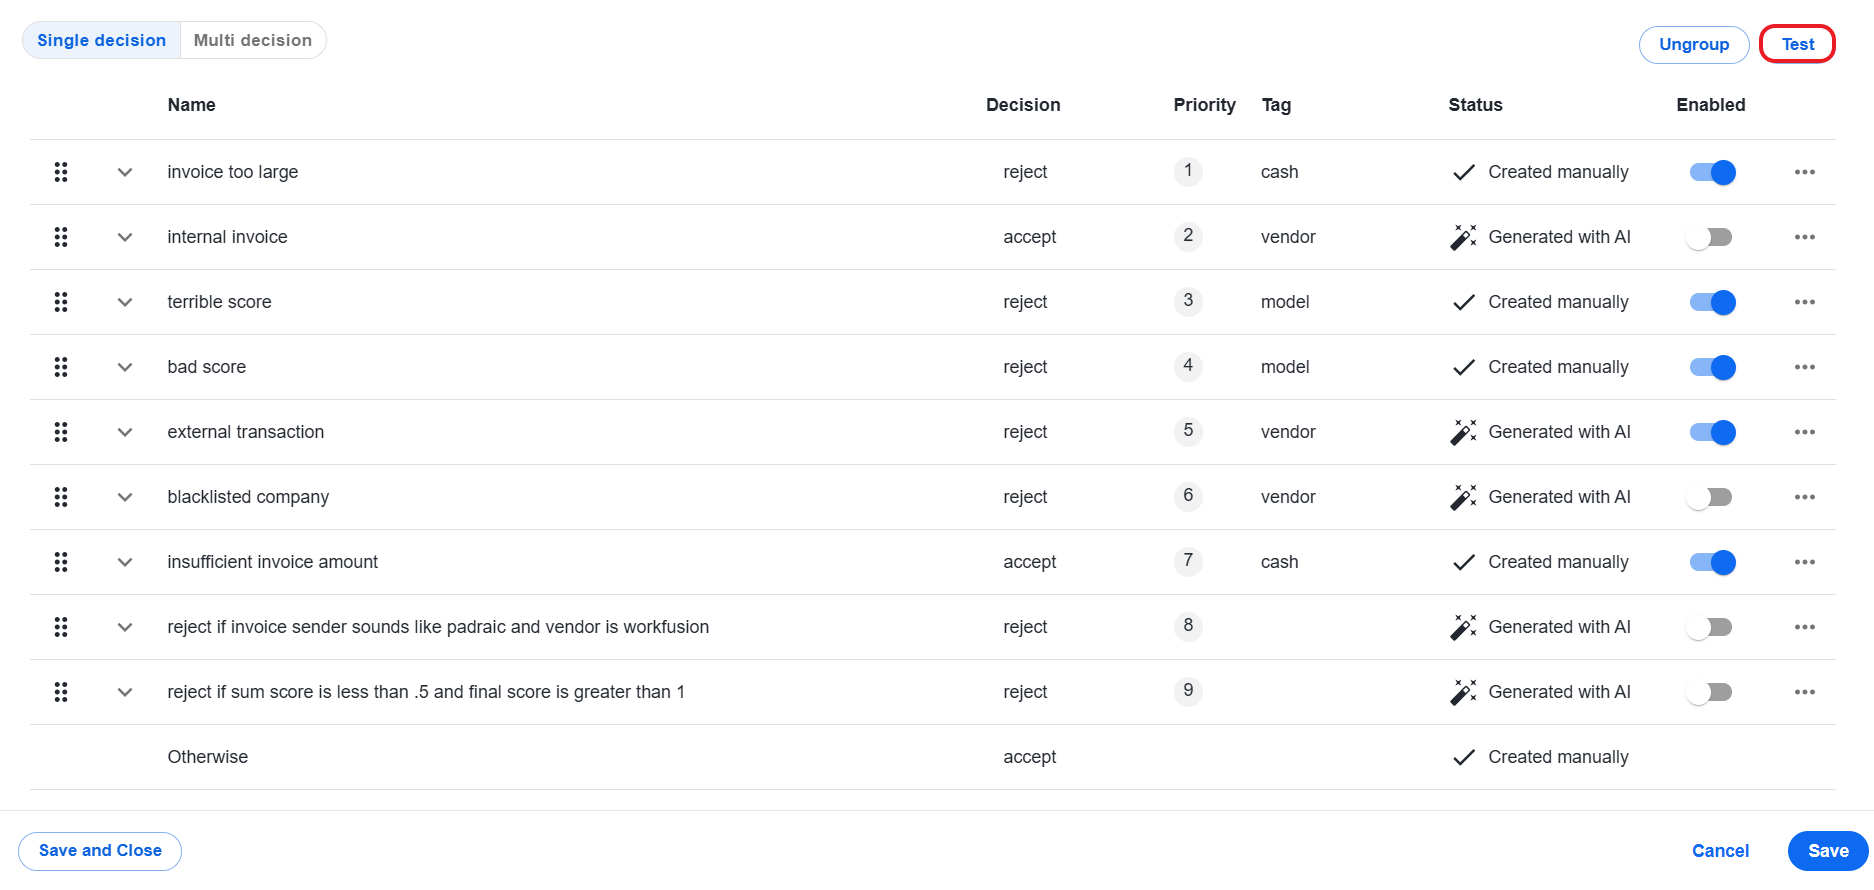
Task: Click checkmark icon on Otherwise row
Action: point(1464,757)
